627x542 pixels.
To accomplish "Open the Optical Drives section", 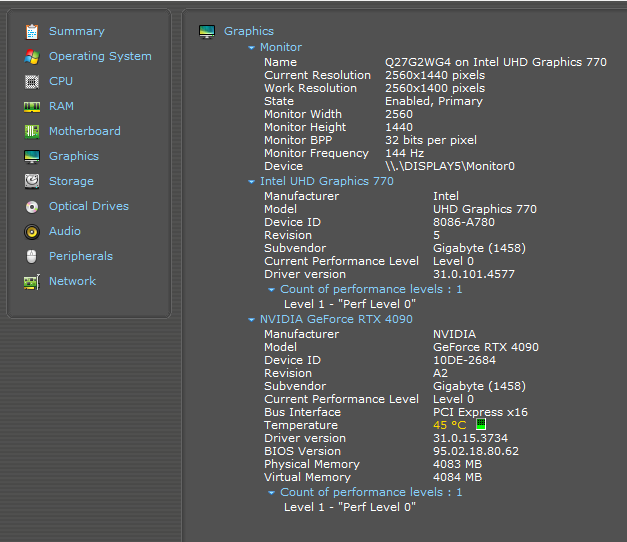I will point(89,206).
